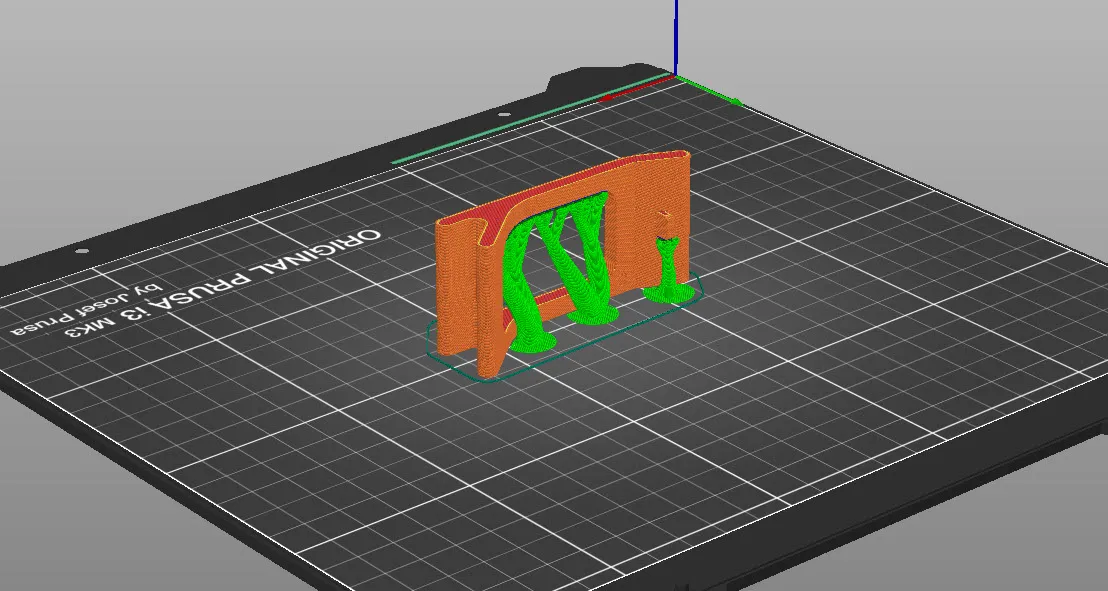Select the small standalone green support pillar
Image resolution: width=1108 pixels, height=591 pixels.
pos(668,272)
